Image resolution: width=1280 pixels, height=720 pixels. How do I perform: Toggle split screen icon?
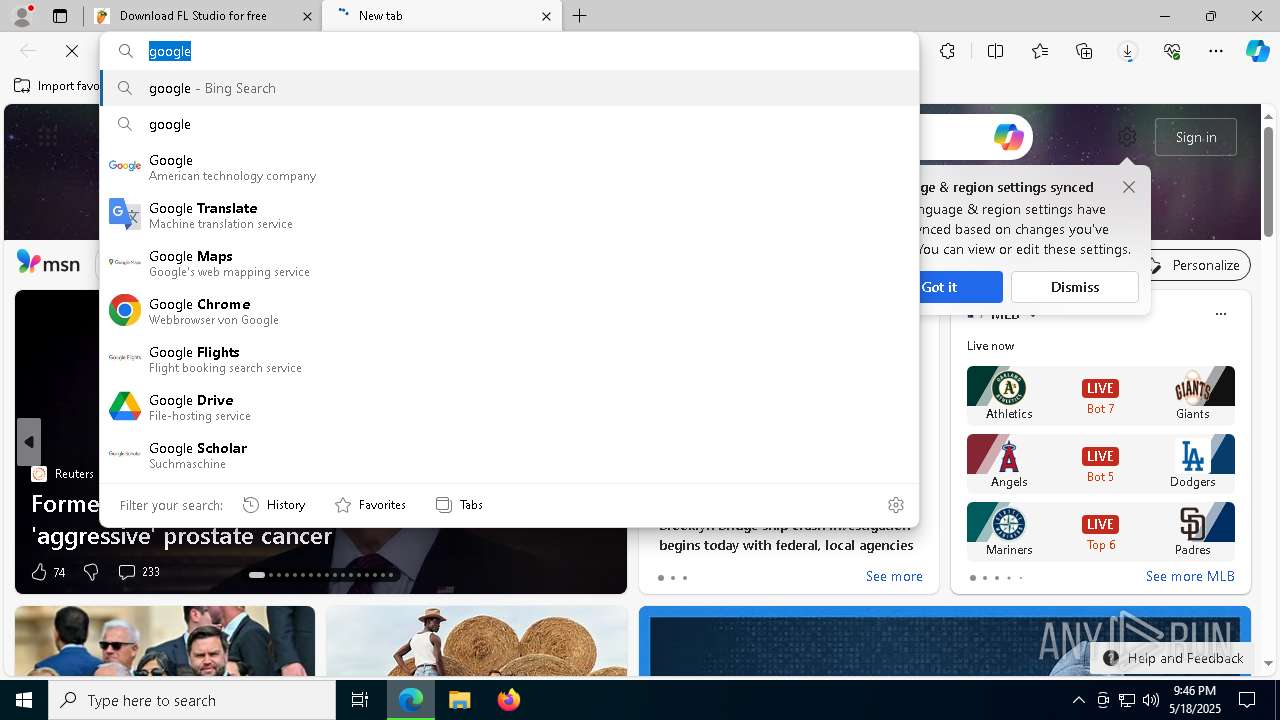995,51
